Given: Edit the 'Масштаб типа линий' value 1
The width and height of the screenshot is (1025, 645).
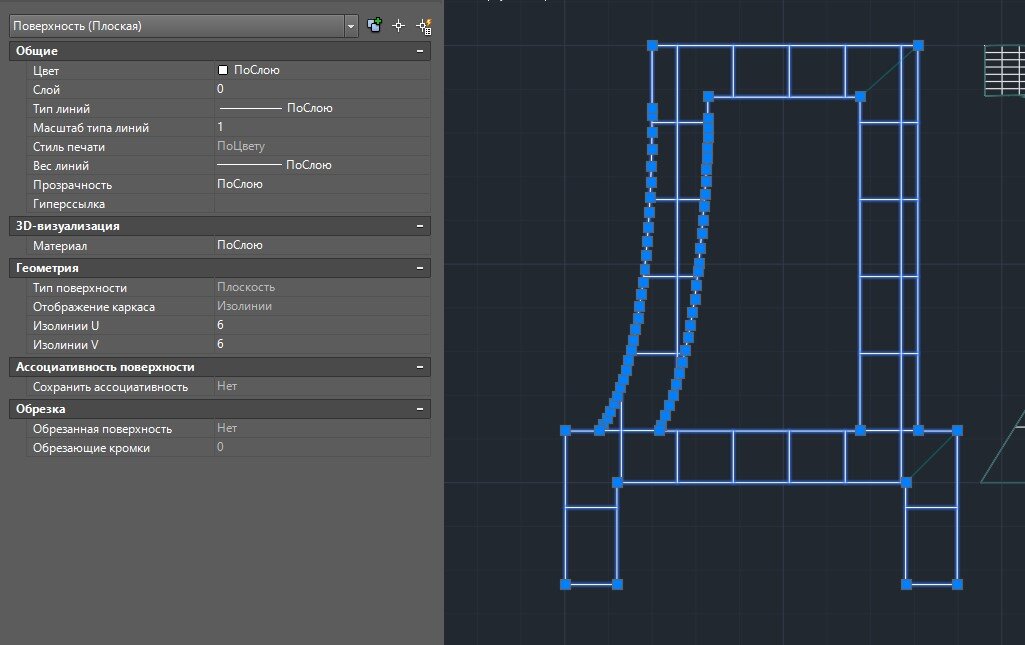Looking at the screenshot, I should point(322,127).
